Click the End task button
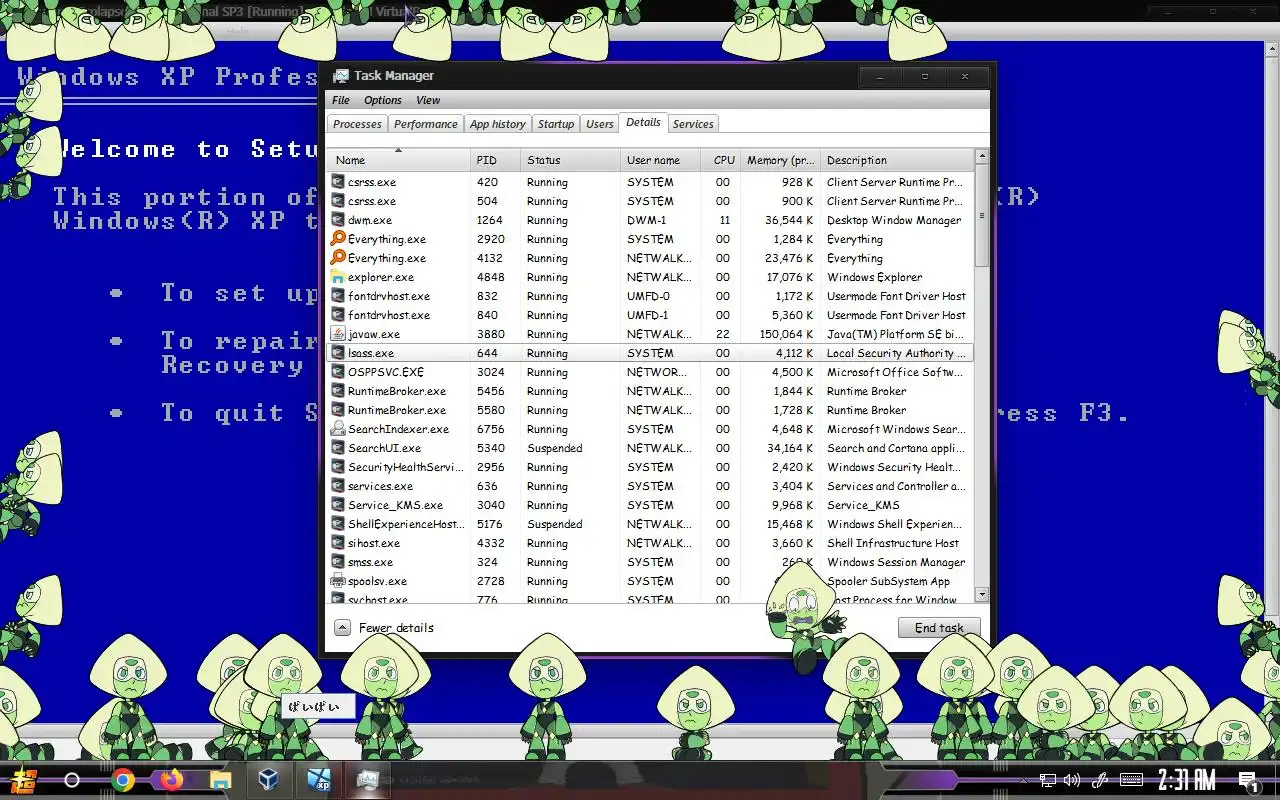1280x800 pixels. tap(939, 628)
